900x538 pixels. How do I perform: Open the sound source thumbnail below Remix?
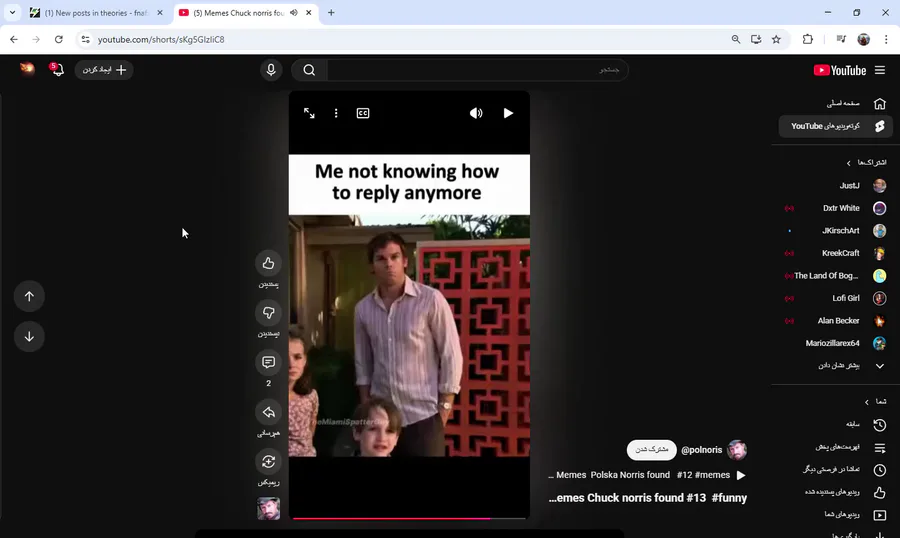click(268, 509)
